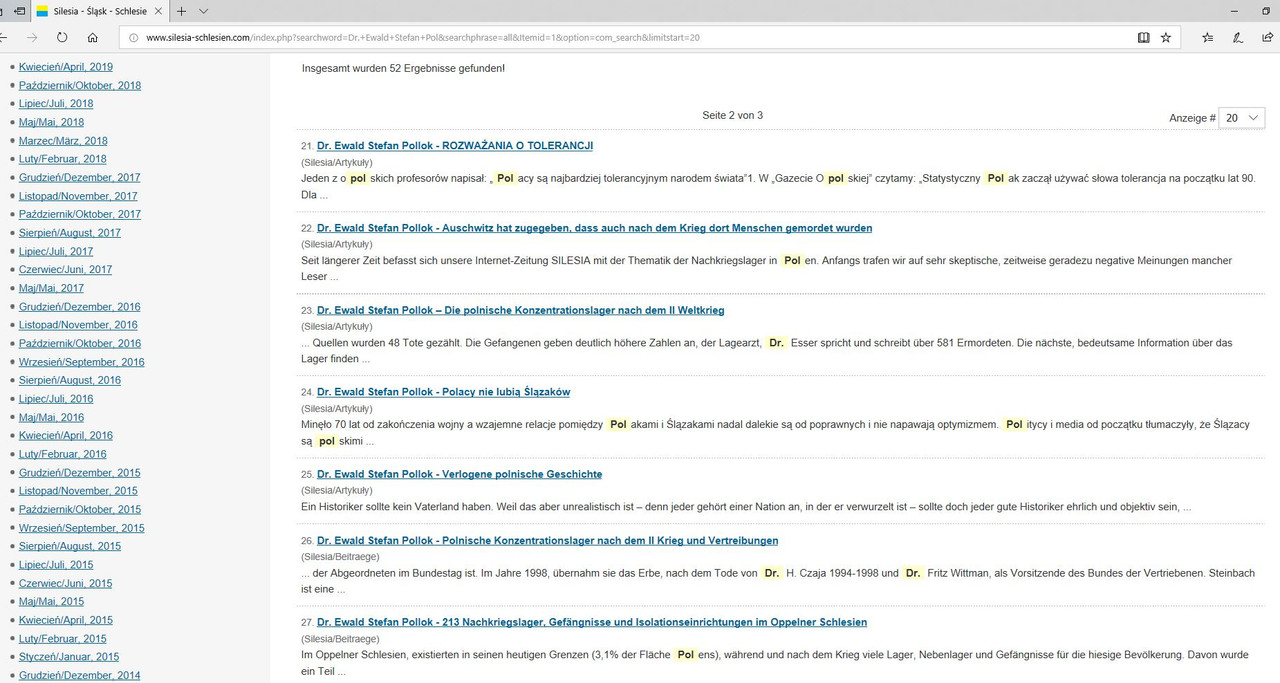This screenshot has width=1280, height=683.
Task: Open the share page icon
Action: 1268,37
